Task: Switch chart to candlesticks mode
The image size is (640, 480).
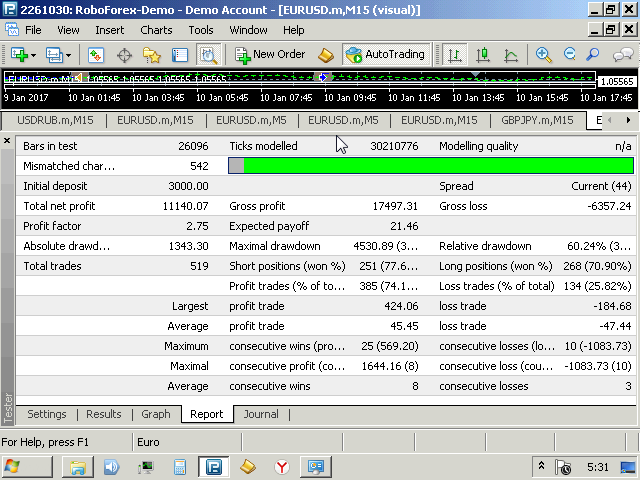Action: (483, 55)
